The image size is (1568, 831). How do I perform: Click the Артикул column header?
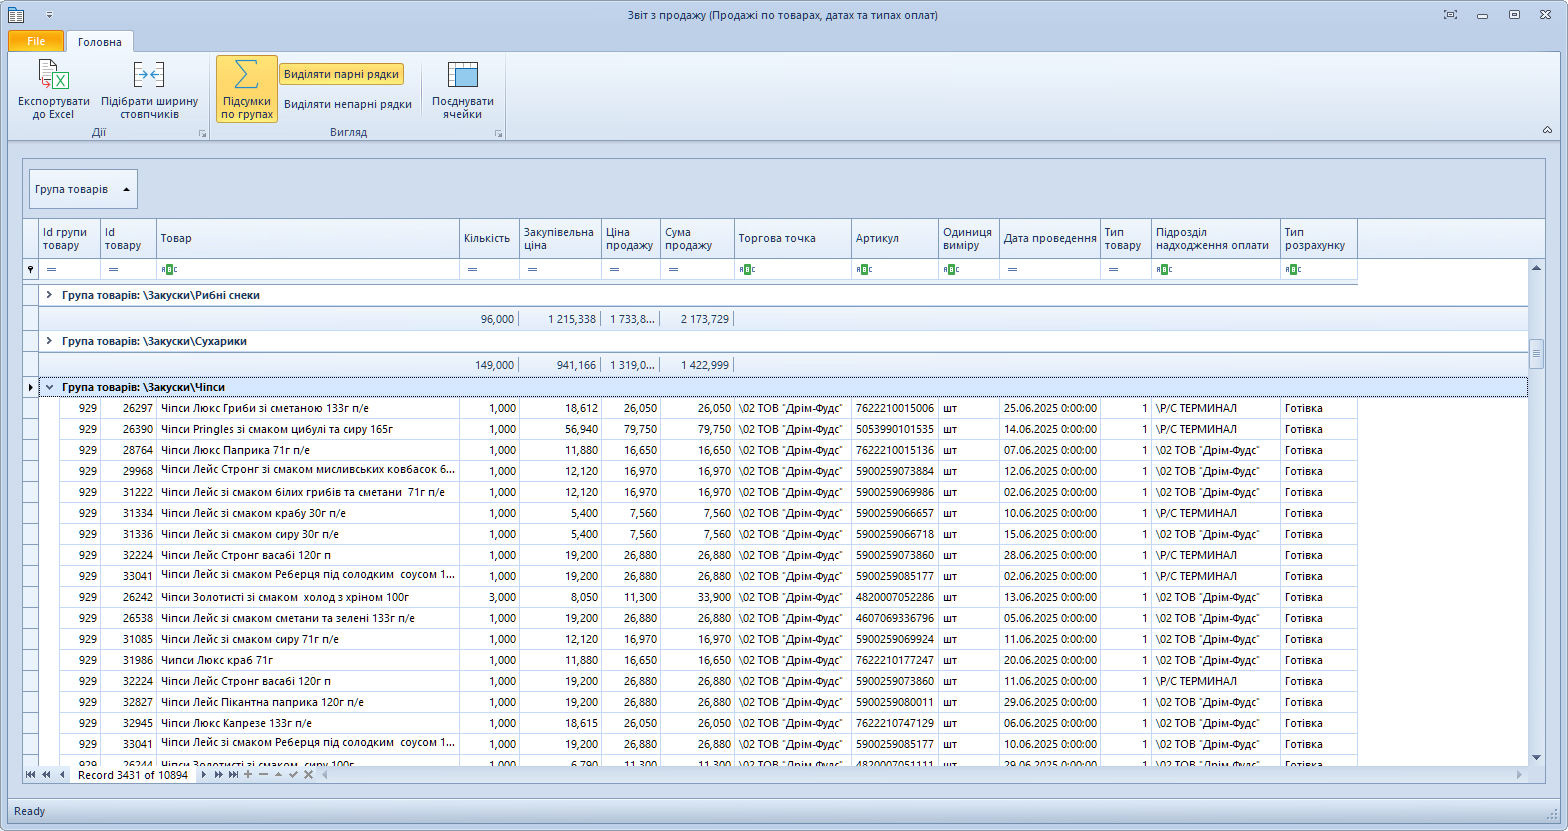895,238
